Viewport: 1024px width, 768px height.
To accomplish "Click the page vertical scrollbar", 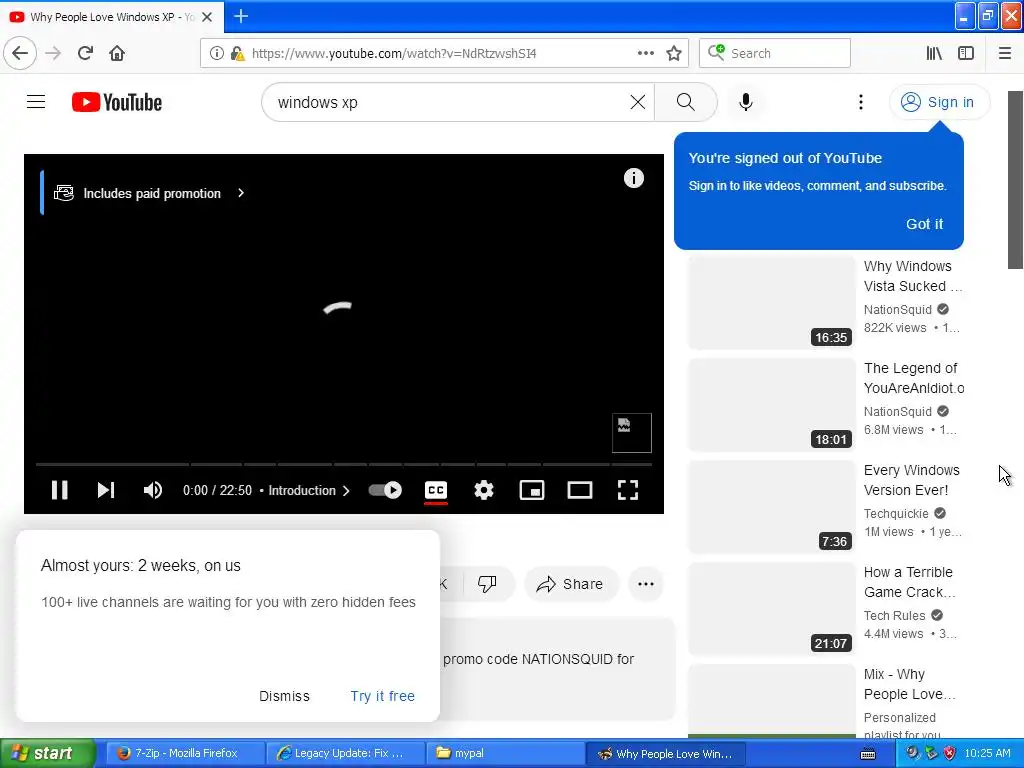I will click(x=1016, y=180).
